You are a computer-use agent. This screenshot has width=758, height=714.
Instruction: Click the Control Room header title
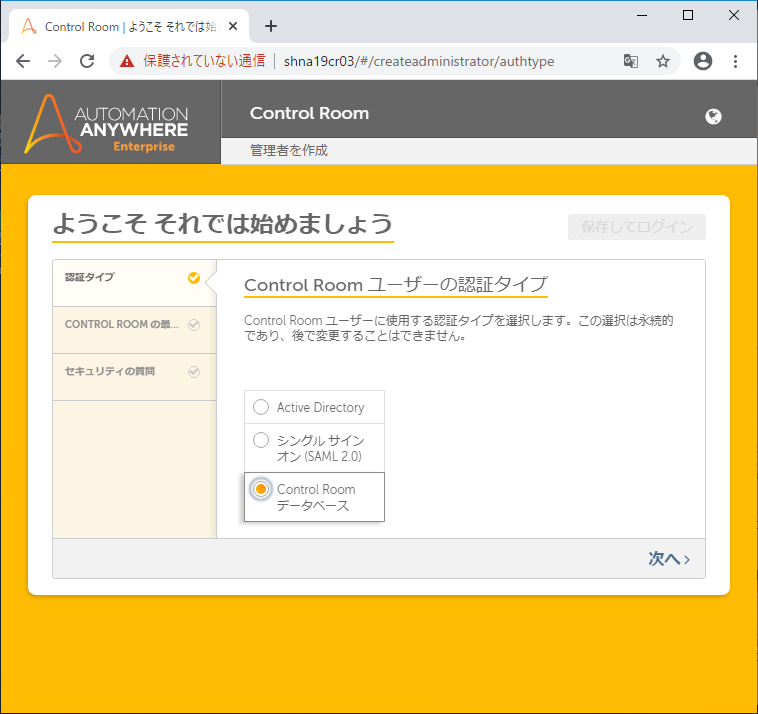(309, 113)
